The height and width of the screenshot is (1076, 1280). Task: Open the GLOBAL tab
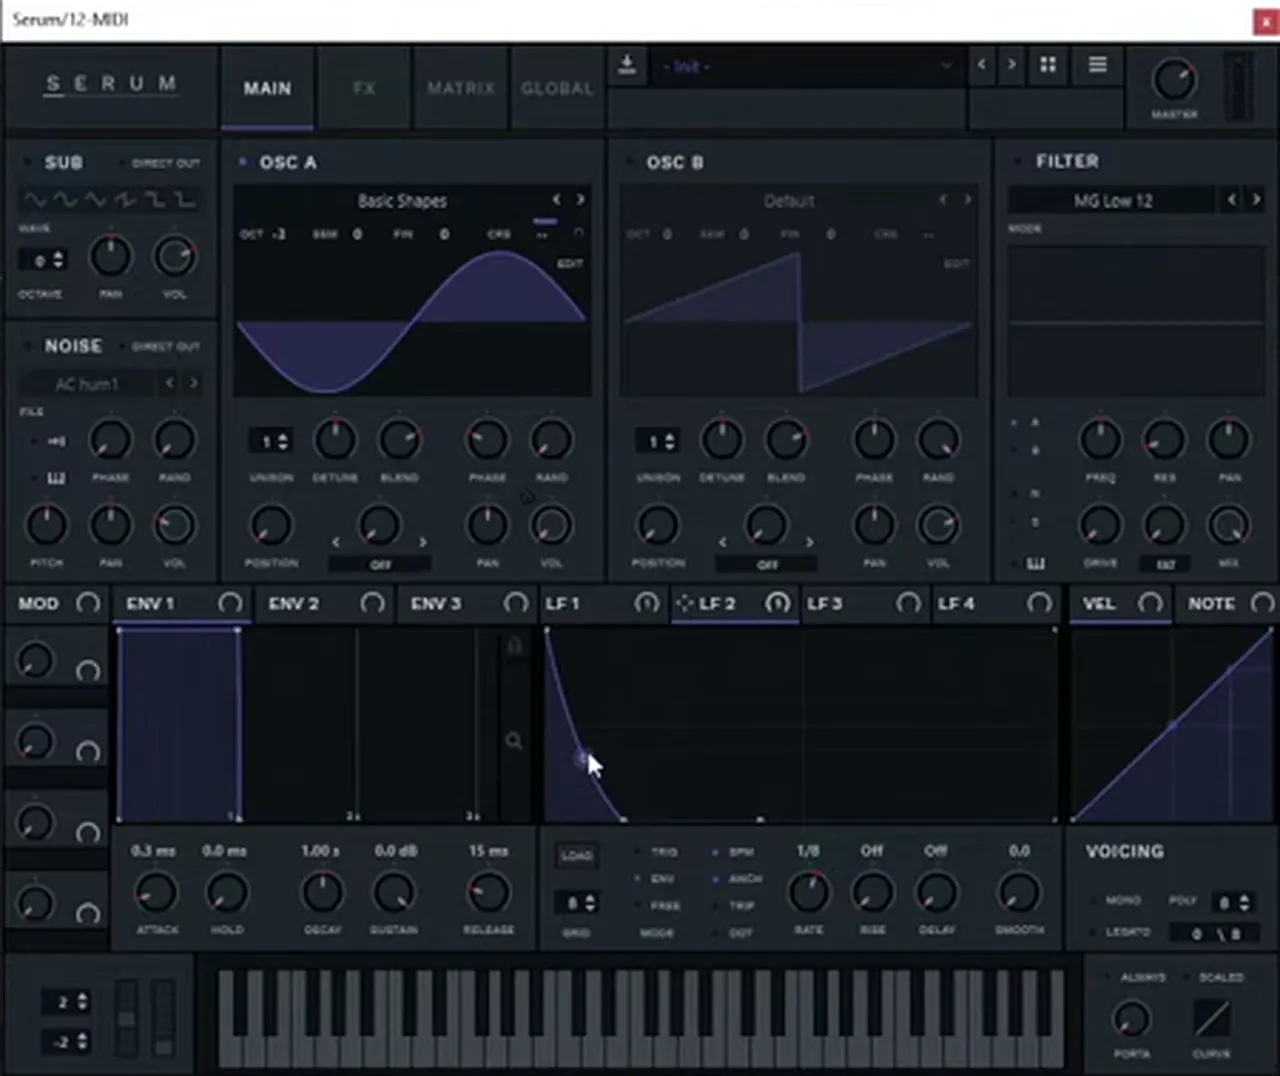556,88
